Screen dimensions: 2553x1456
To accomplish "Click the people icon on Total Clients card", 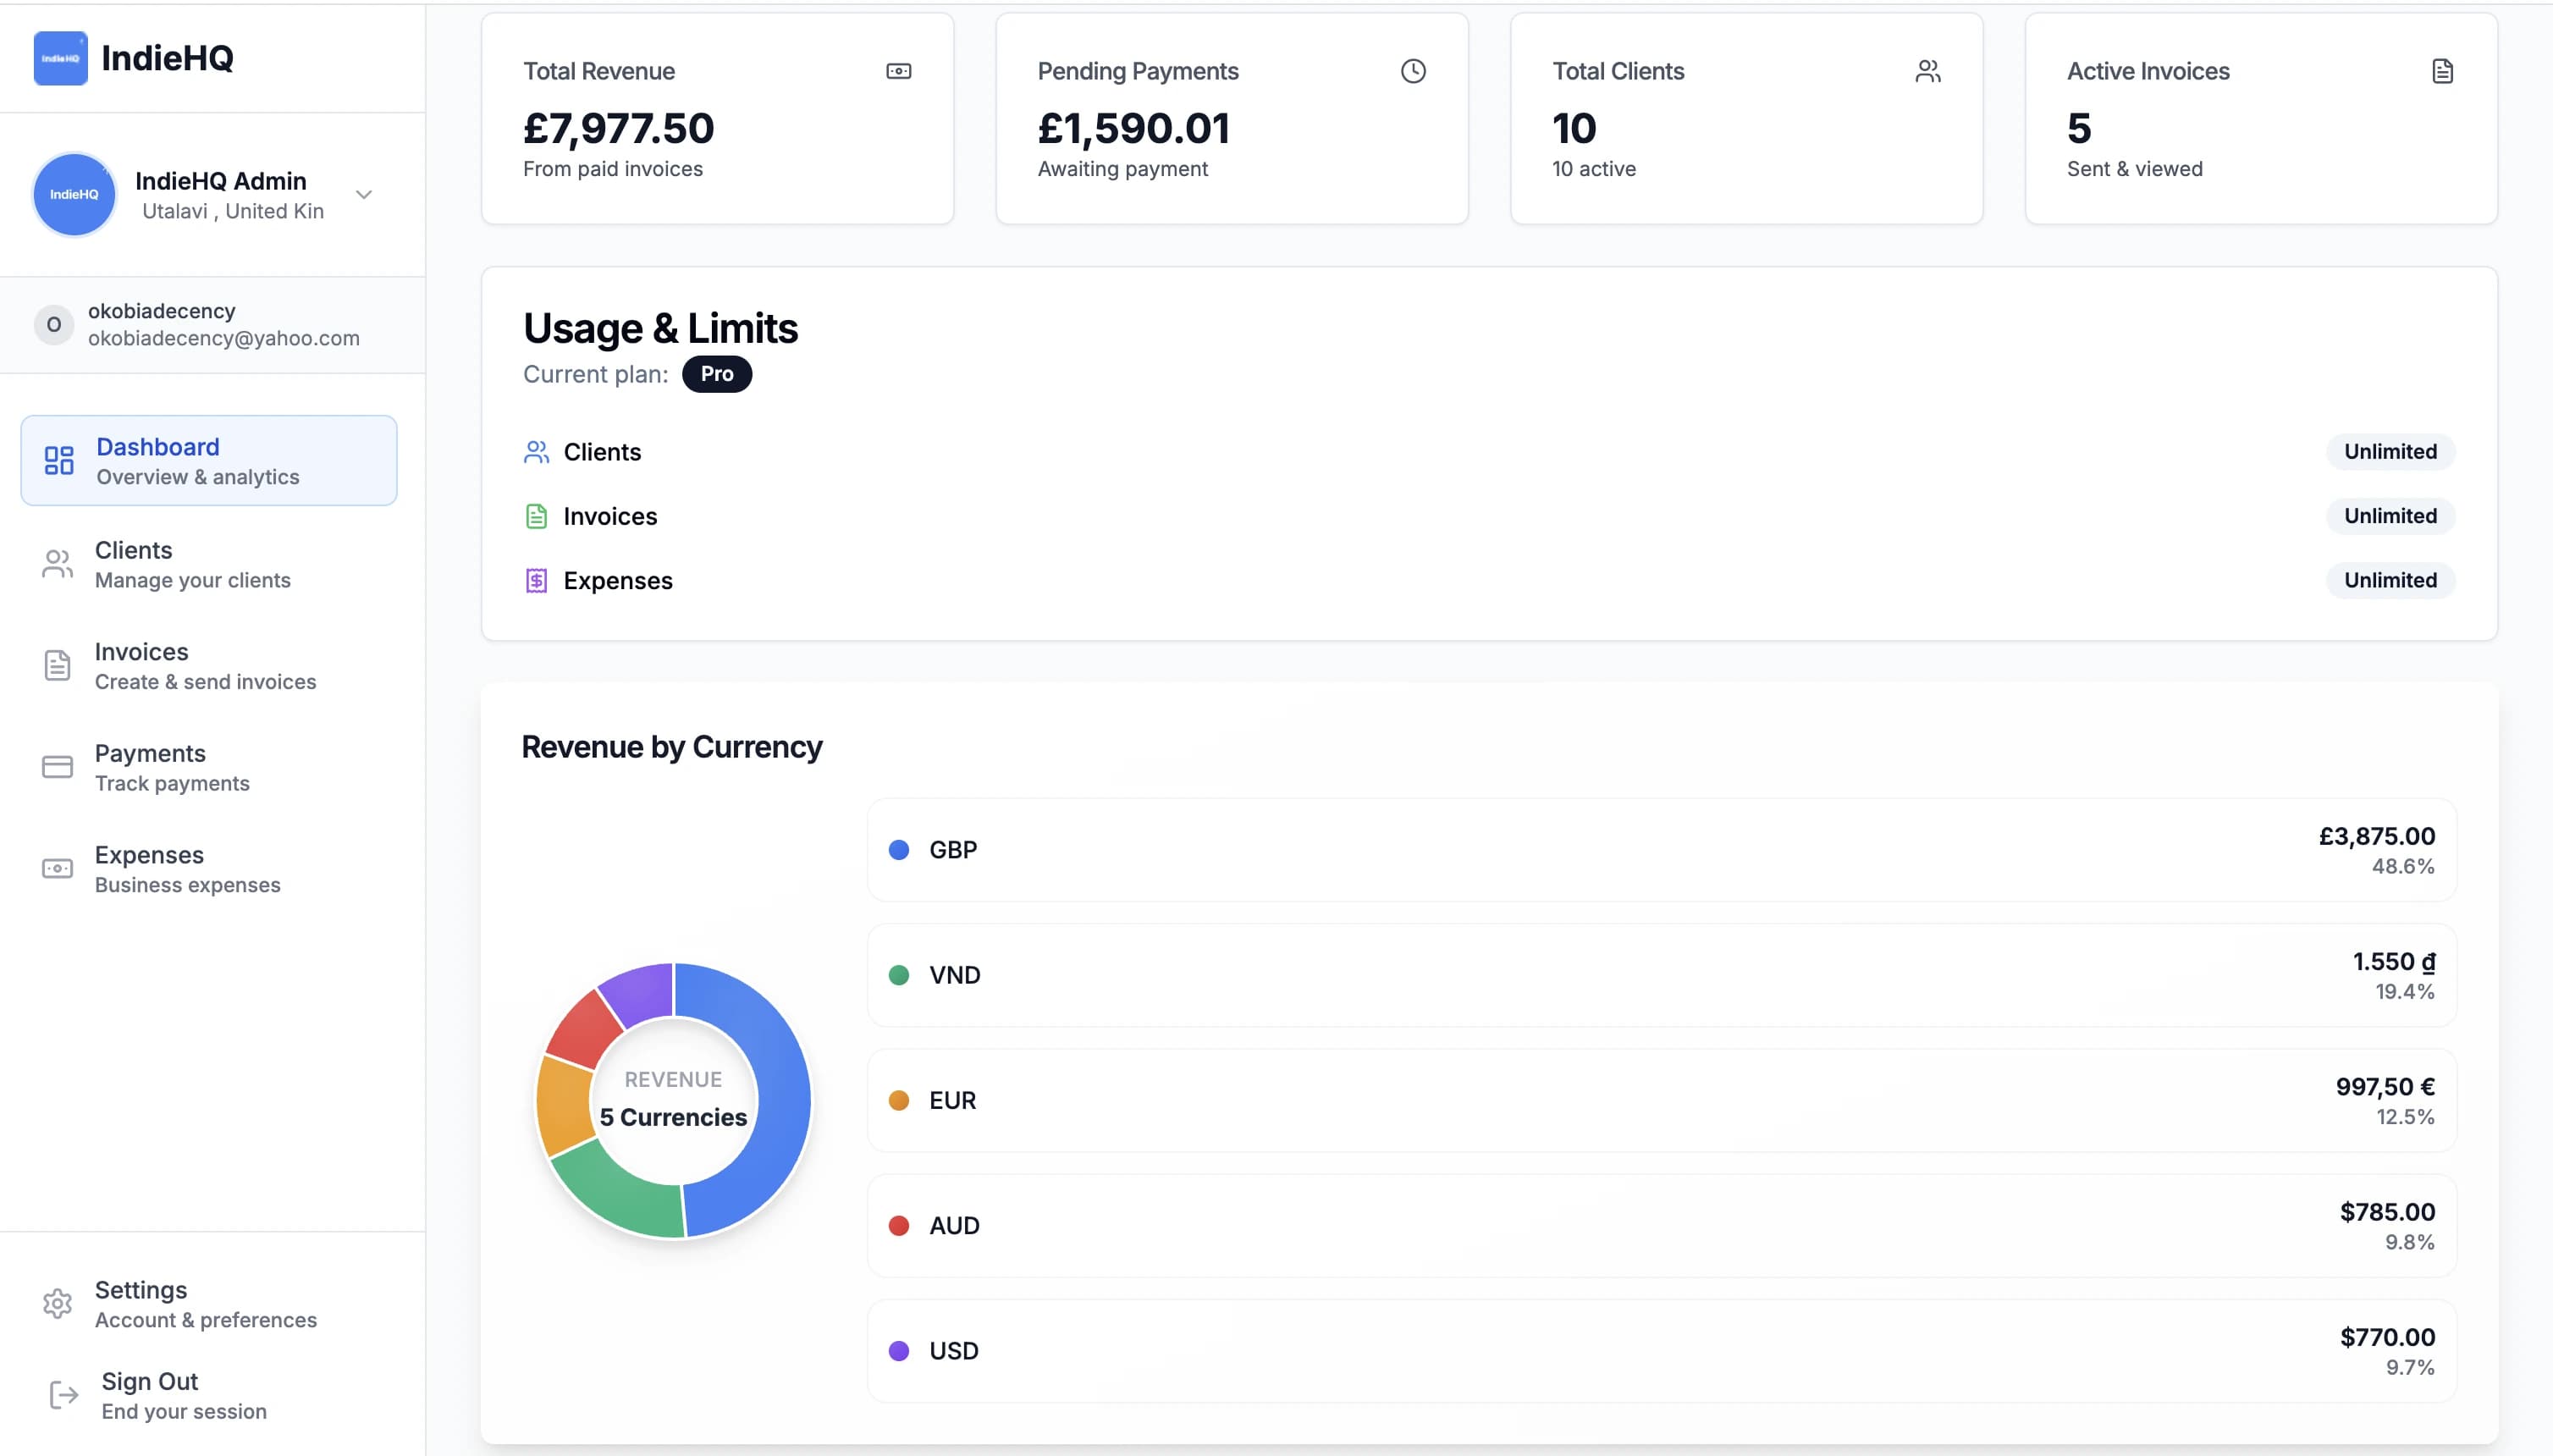I will 1927,70.
